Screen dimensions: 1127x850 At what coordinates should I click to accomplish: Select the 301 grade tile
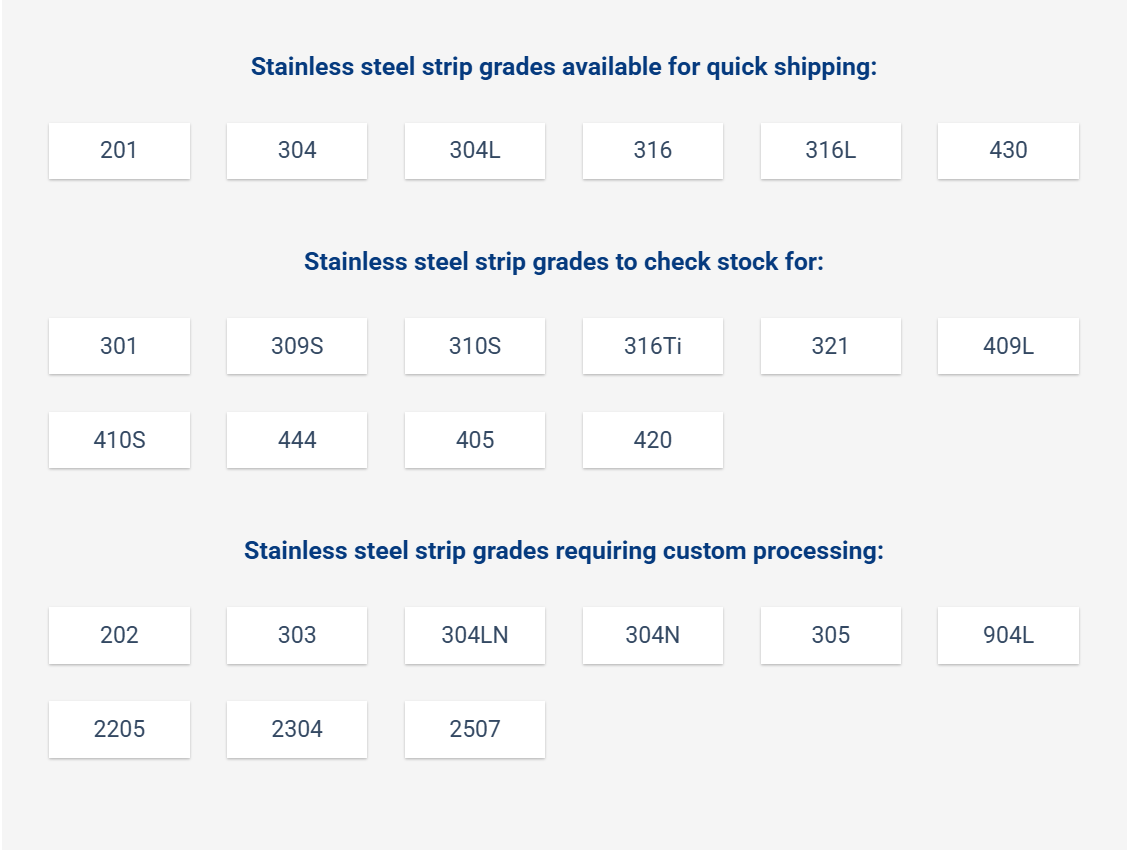(x=119, y=346)
